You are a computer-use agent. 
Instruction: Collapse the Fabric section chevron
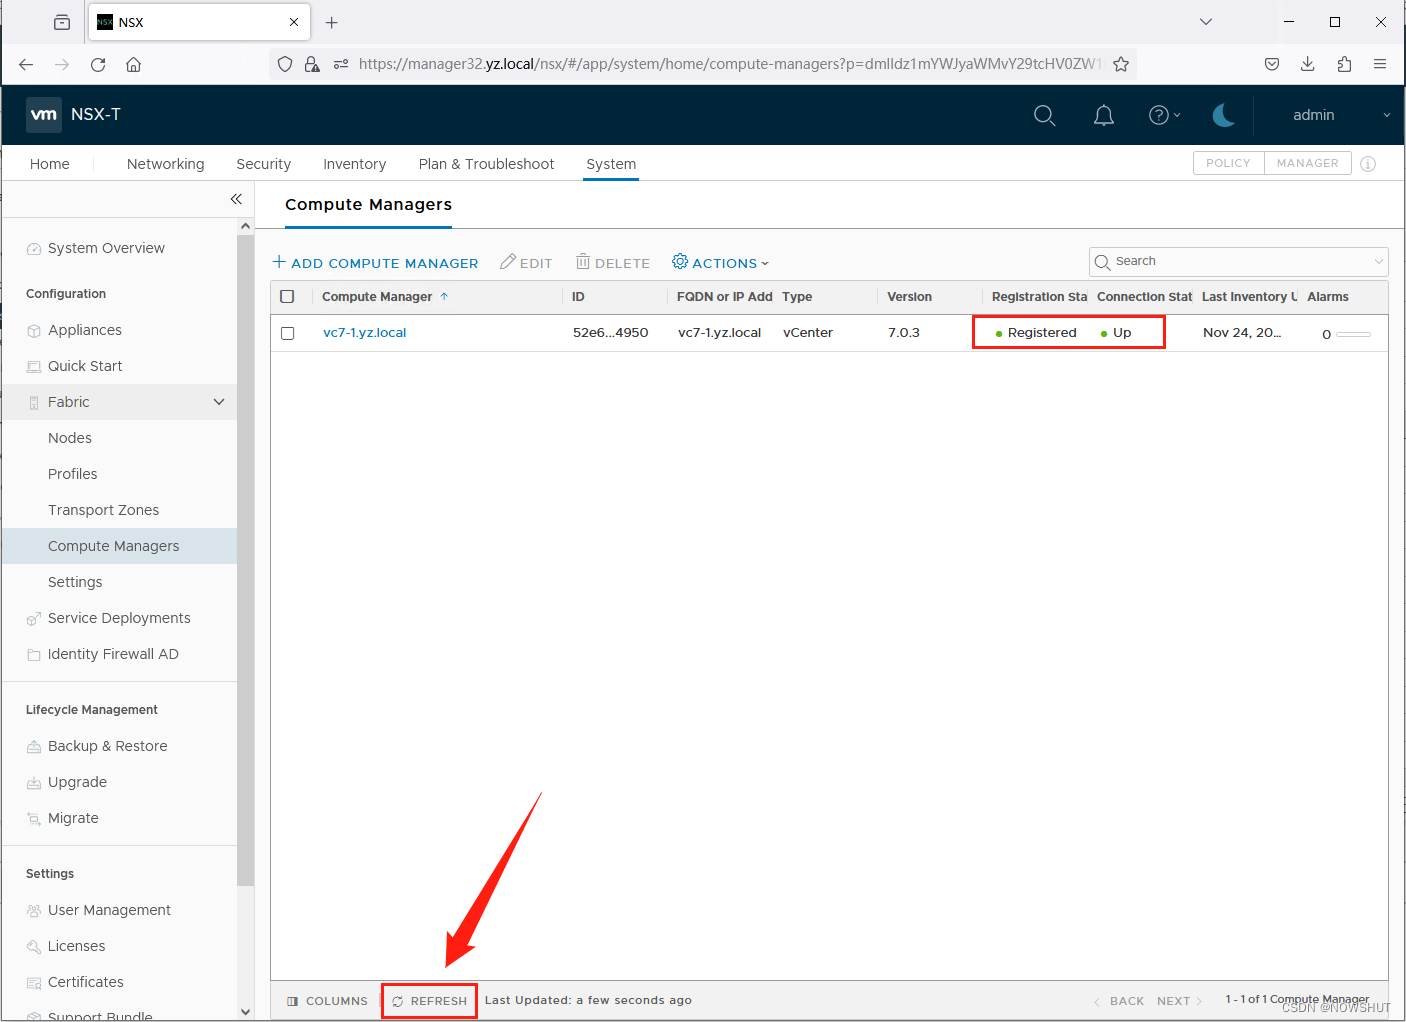pos(219,402)
